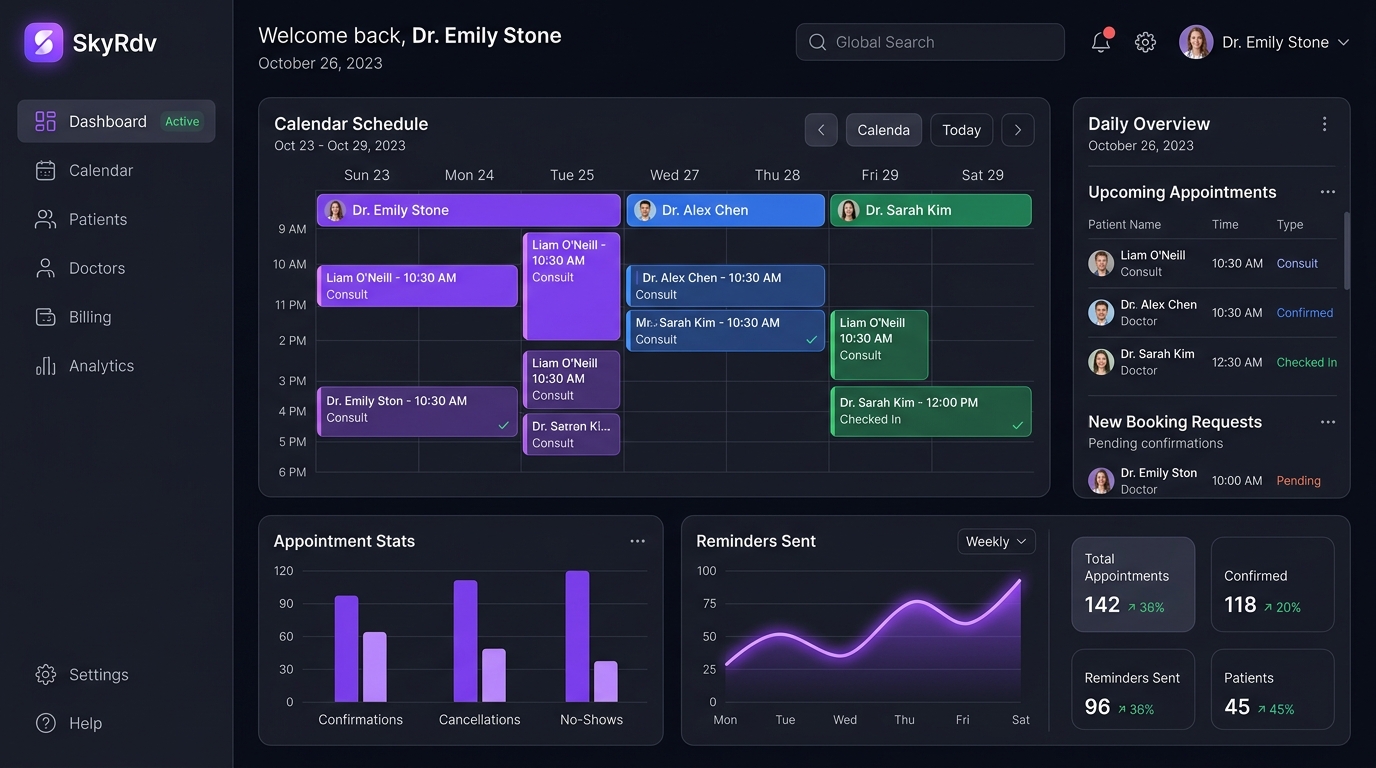Click the SkyRdv logo icon
This screenshot has width=1376, height=768.
coord(43,42)
